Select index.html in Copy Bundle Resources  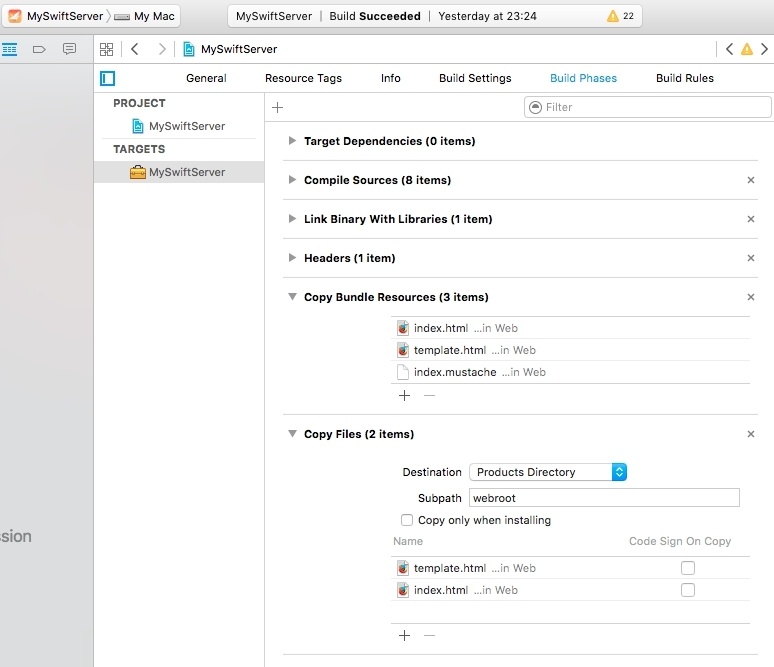570,328
